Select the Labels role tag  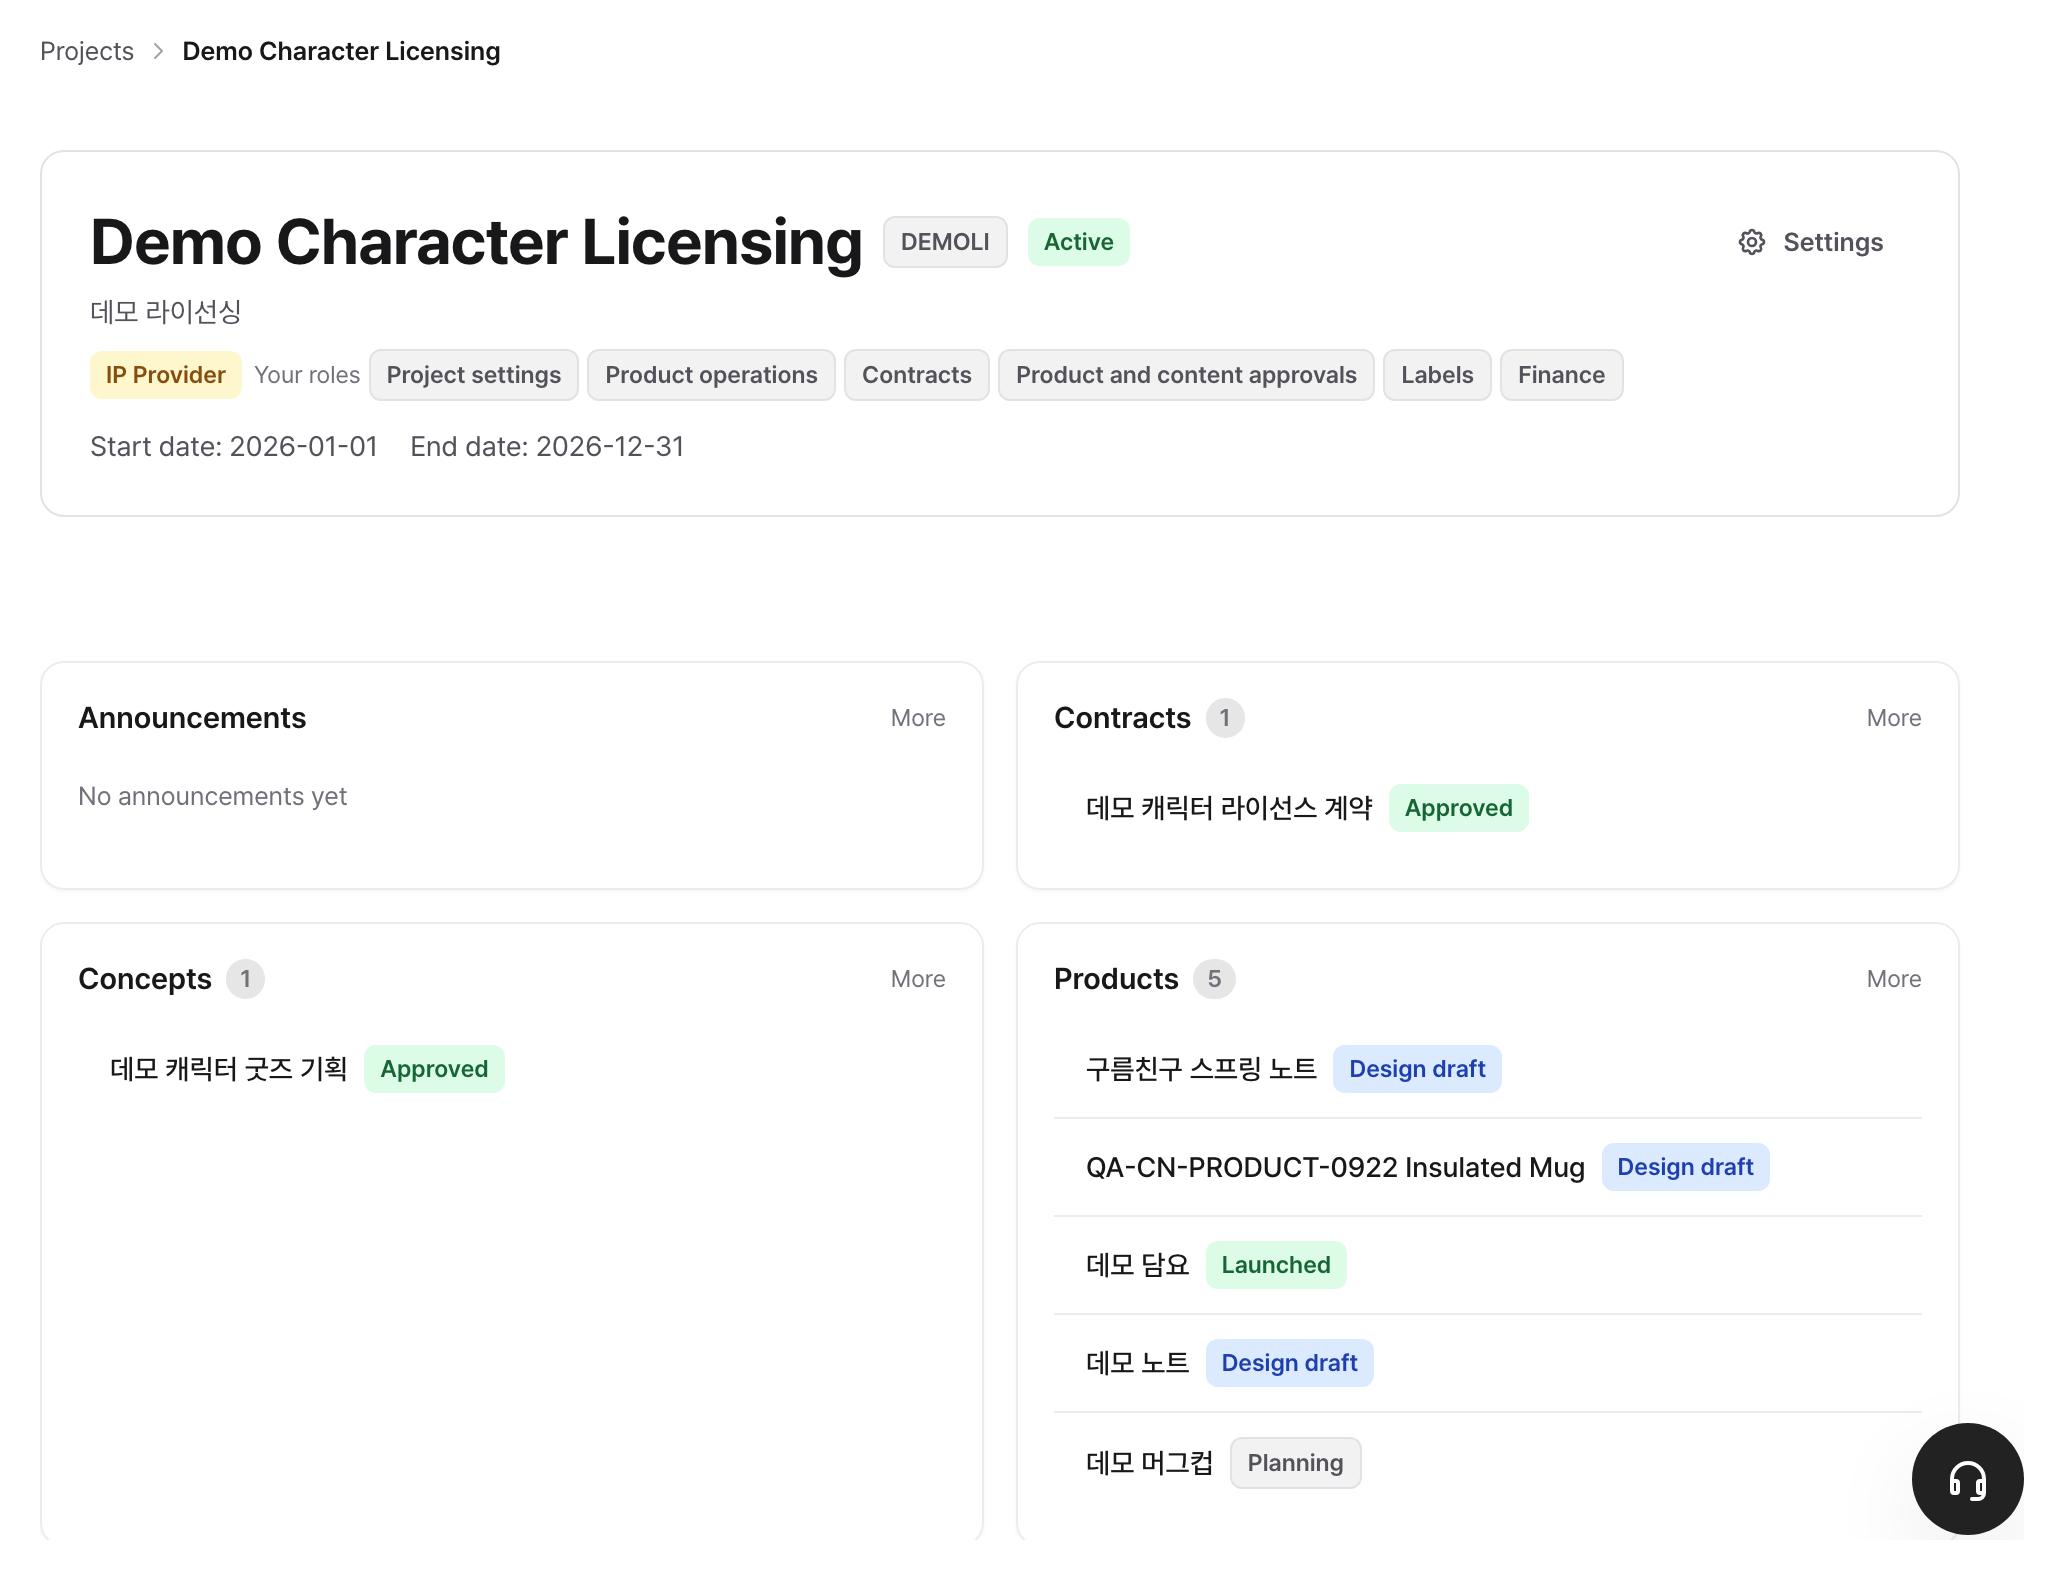1437,375
